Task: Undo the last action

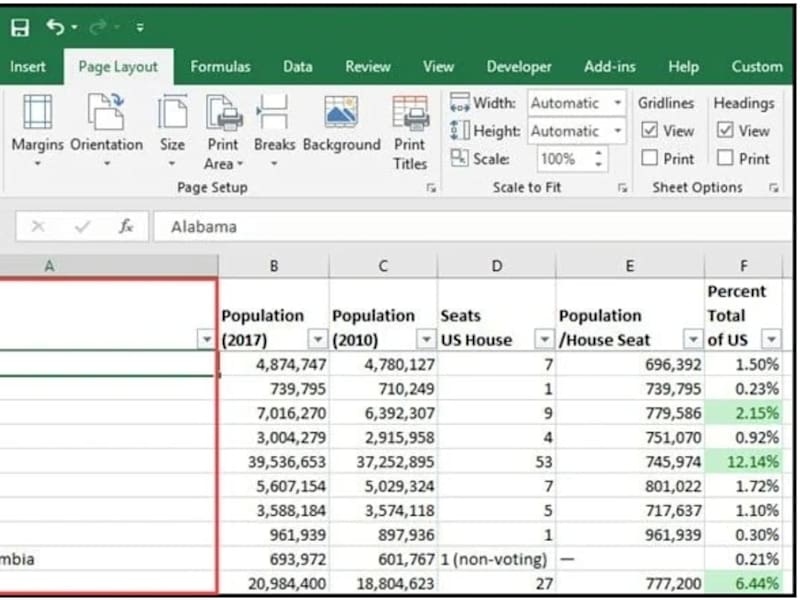Action: pos(55,27)
